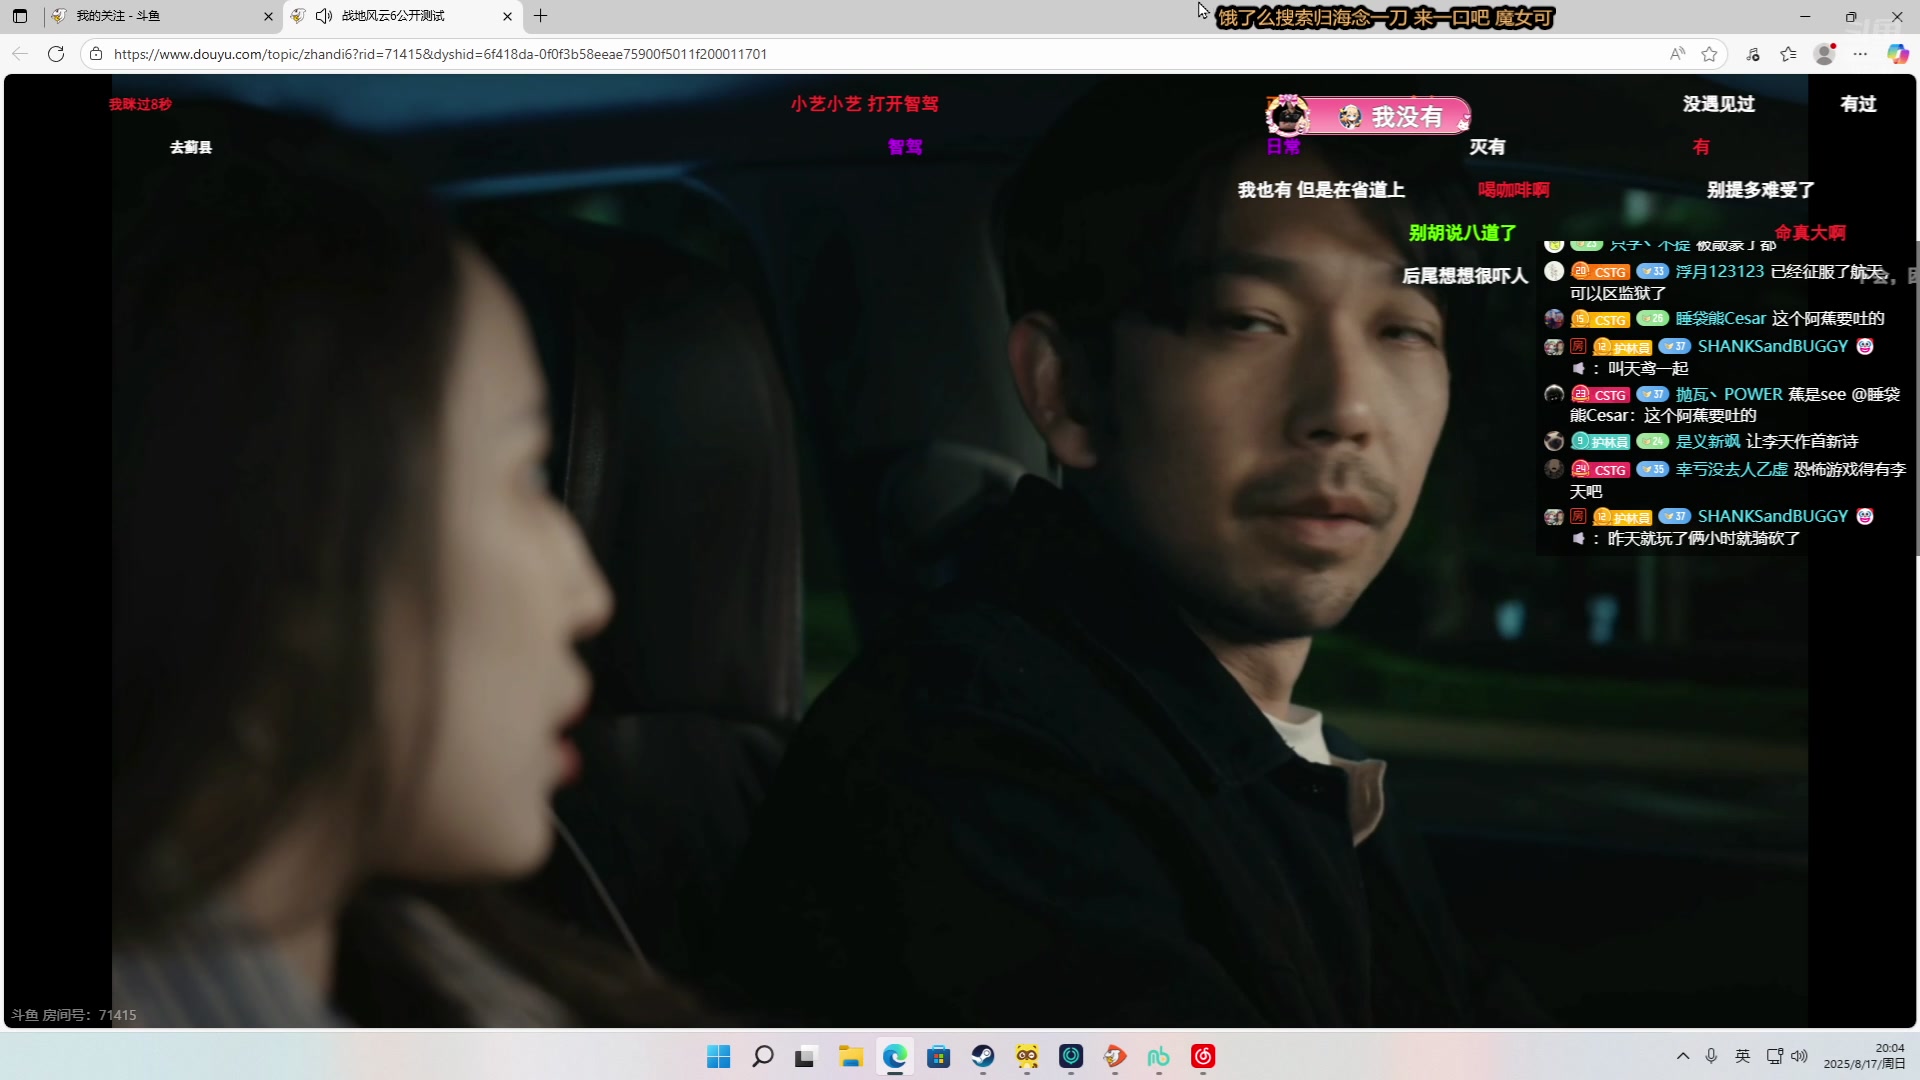Open the browser extensions icon
1920x1080 pixels.
tap(1753, 54)
